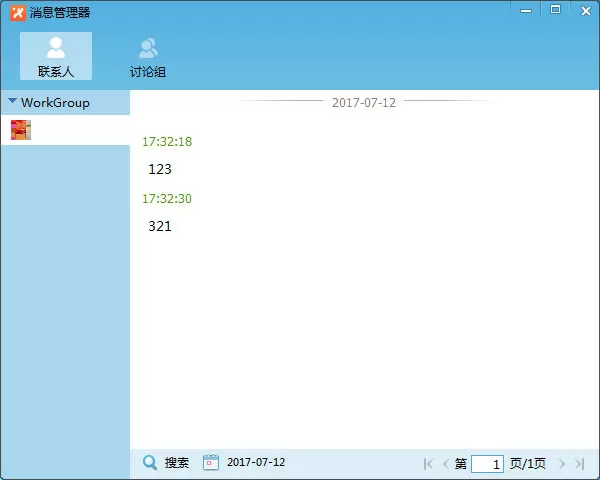
Task: Click the 2017-07-12 date beside calendar
Action: pos(256,462)
